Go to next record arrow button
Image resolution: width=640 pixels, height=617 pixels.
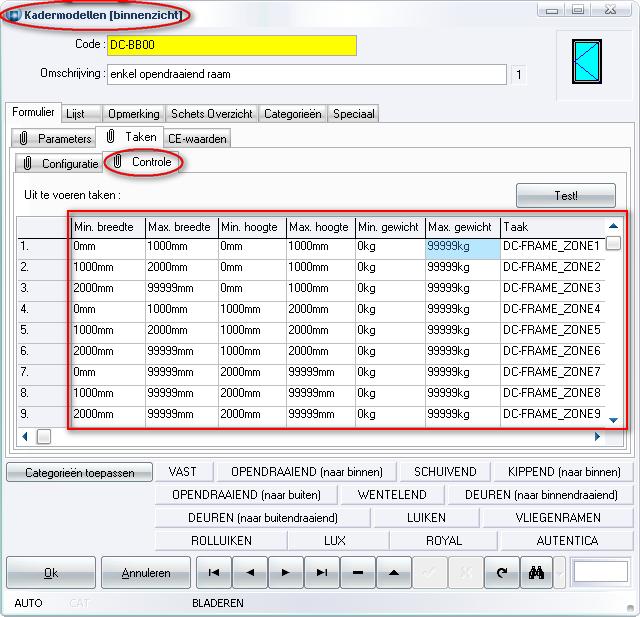286,573
